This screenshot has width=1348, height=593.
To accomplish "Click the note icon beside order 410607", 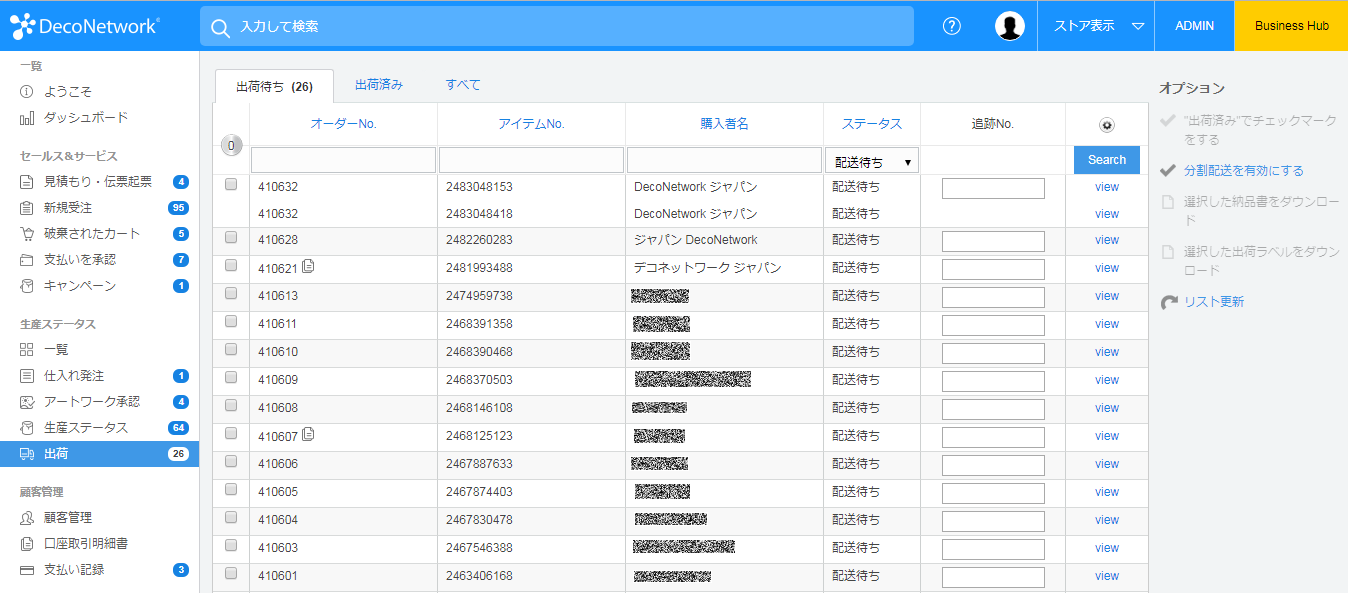I will tap(308, 434).
